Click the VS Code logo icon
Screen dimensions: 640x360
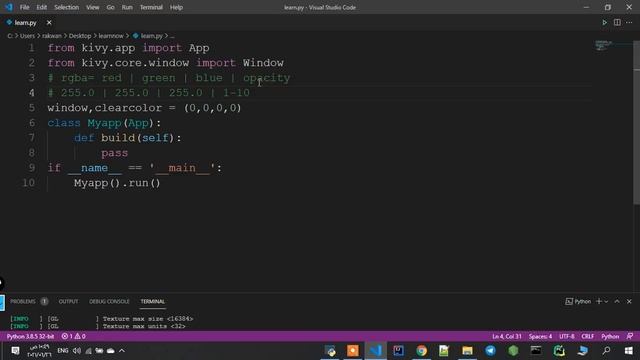9,7
